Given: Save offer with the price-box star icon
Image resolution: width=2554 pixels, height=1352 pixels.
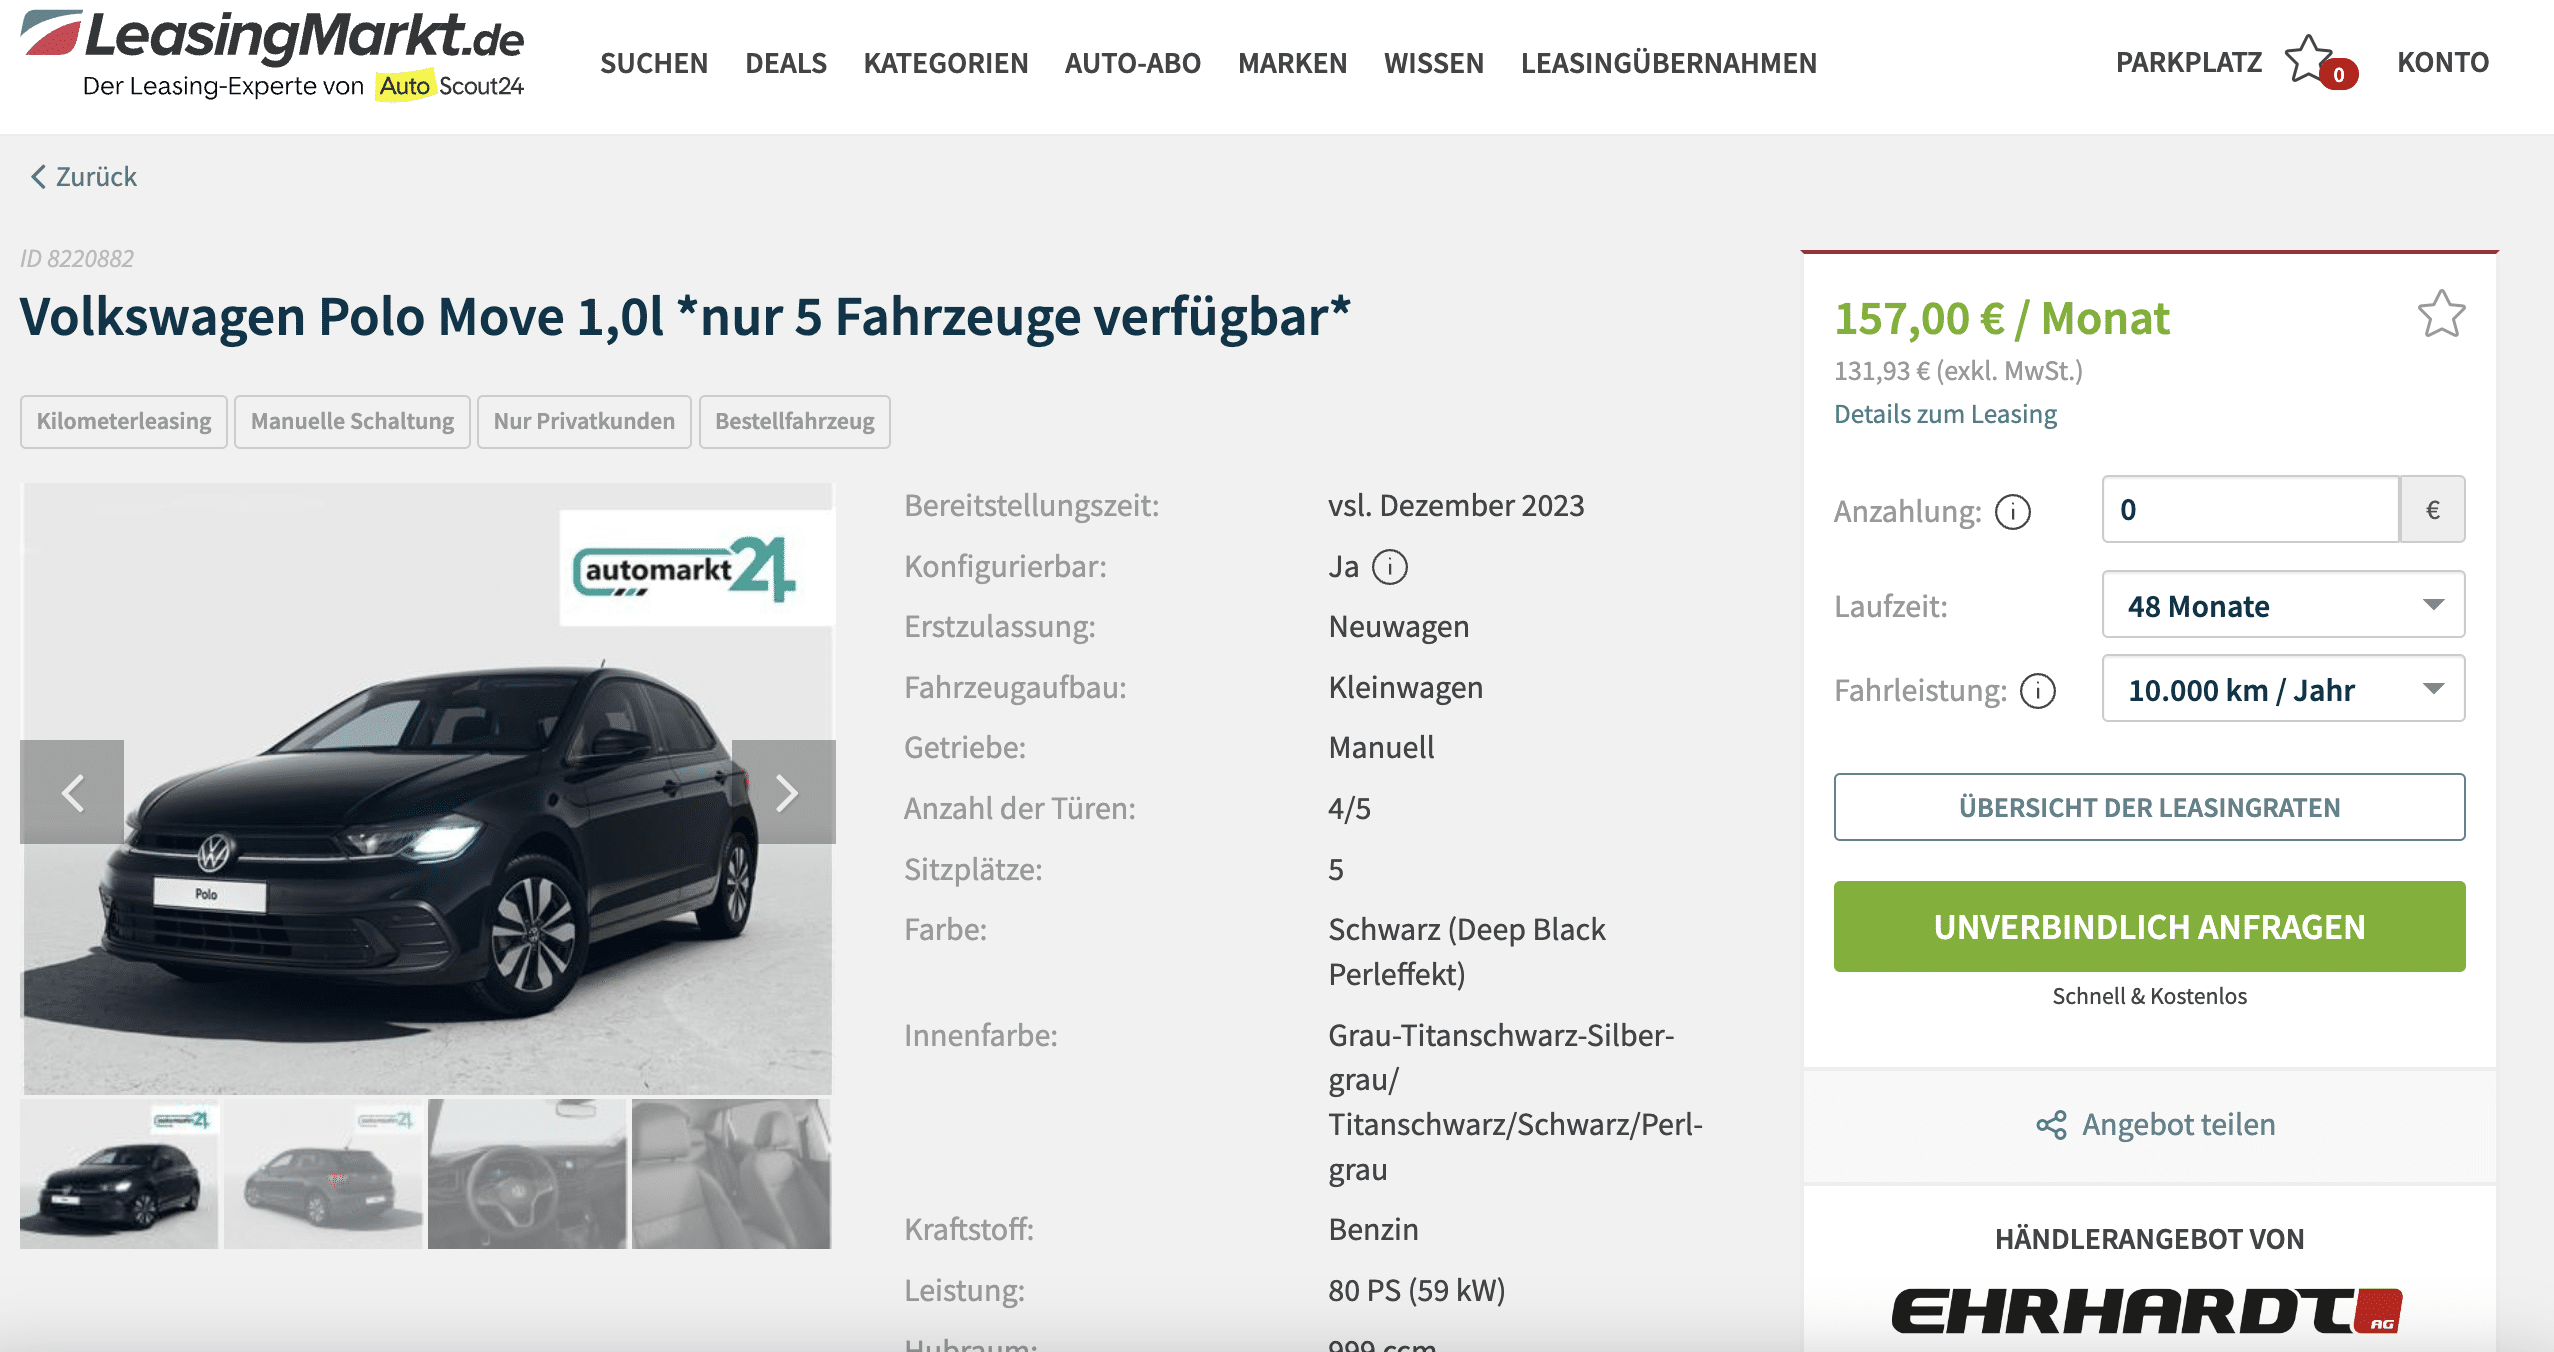Looking at the screenshot, I should 2441,315.
